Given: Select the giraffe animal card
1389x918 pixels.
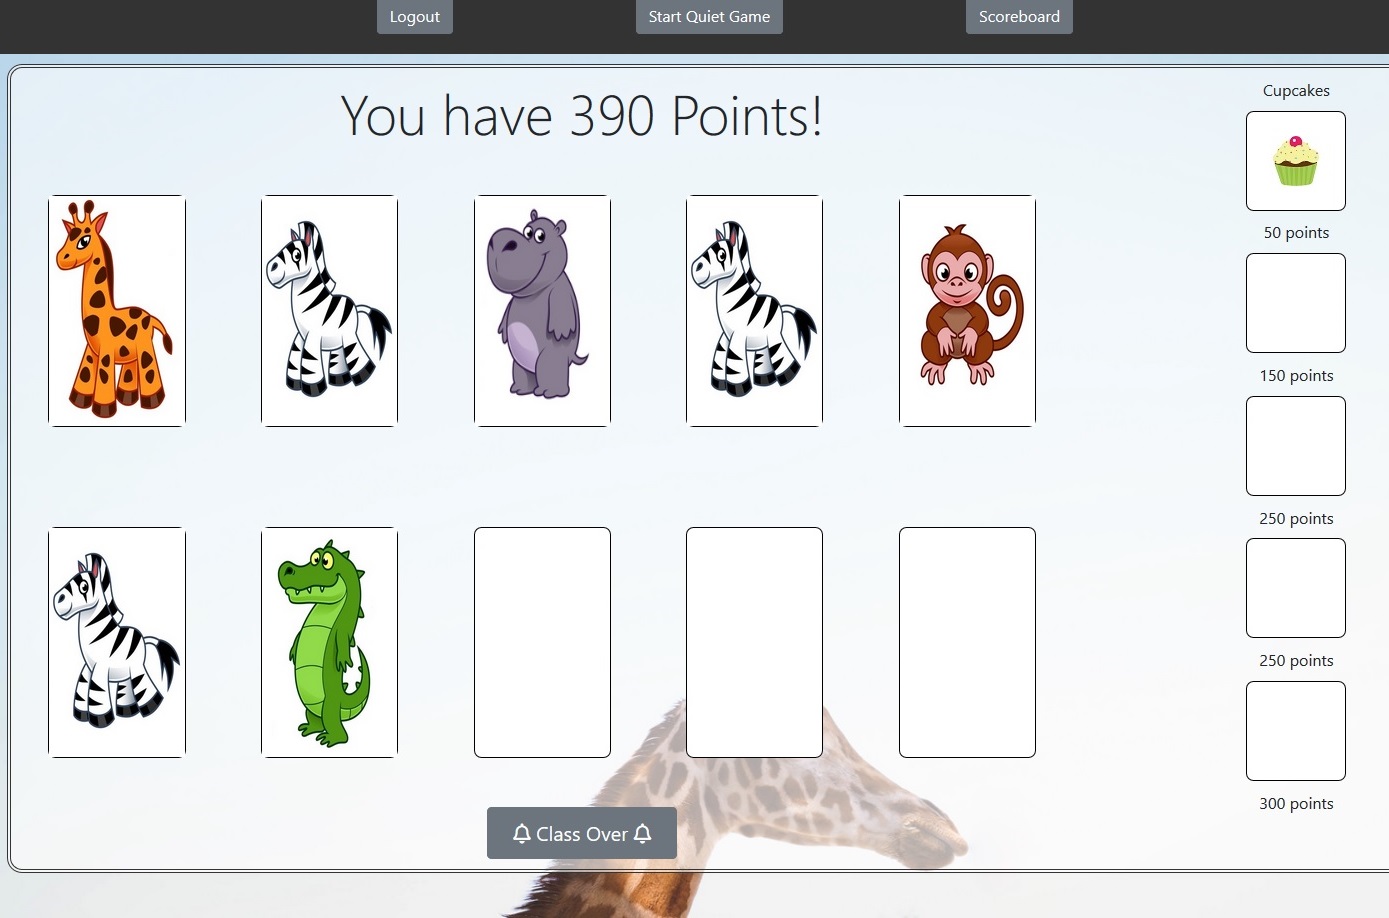Looking at the screenshot, I should tap(117, 311).
